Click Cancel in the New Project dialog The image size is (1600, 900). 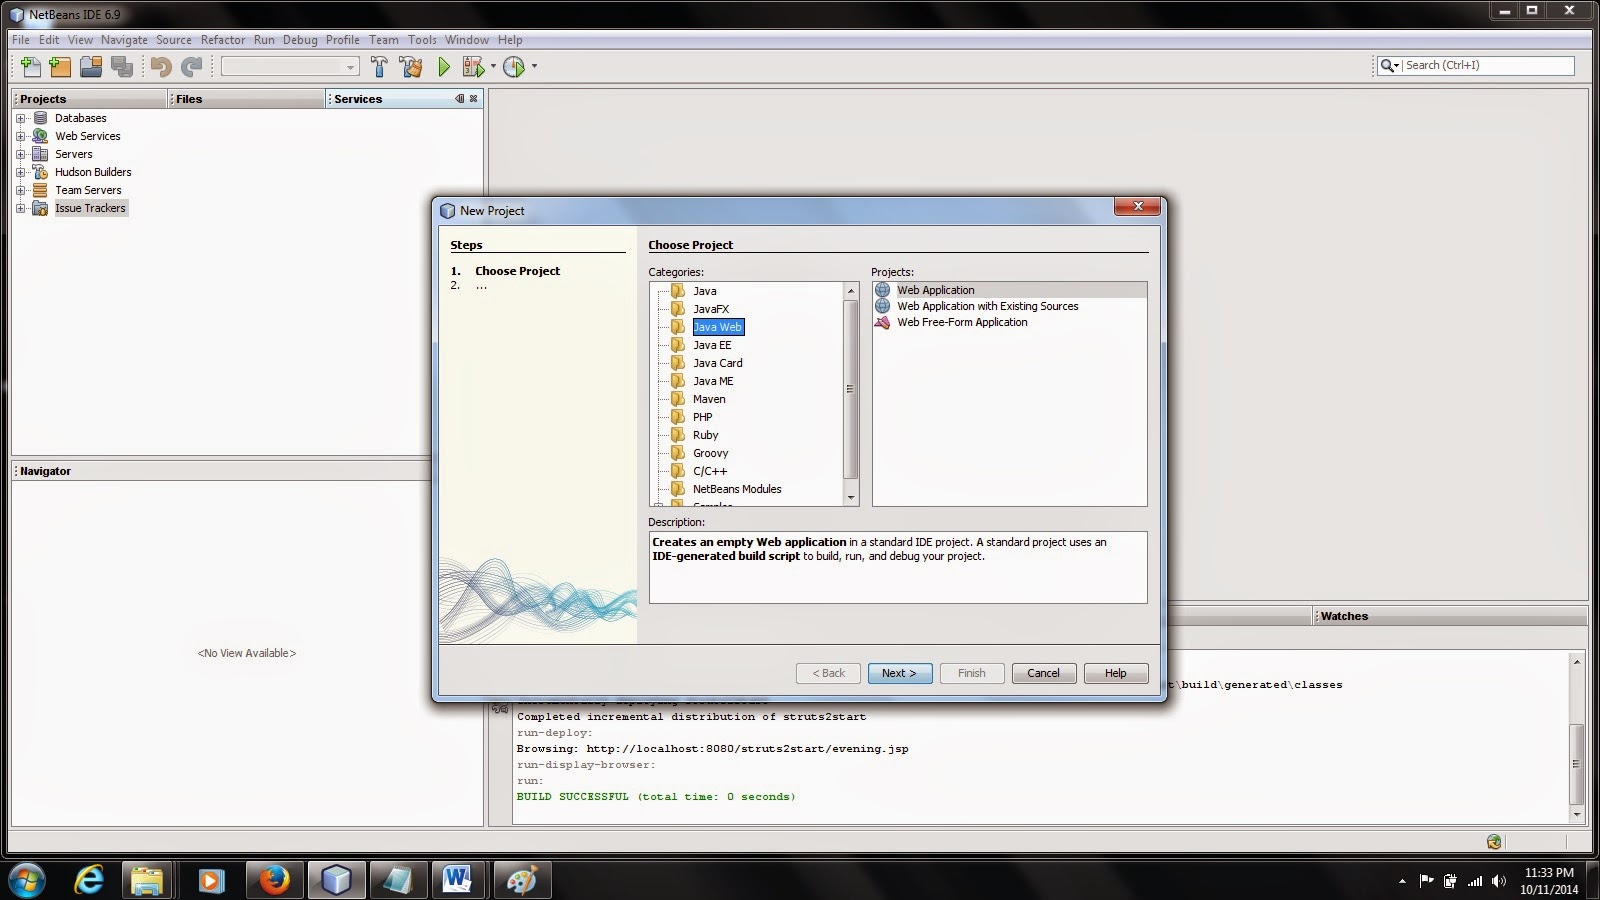pyautogui.click(x=1043, y=673)
